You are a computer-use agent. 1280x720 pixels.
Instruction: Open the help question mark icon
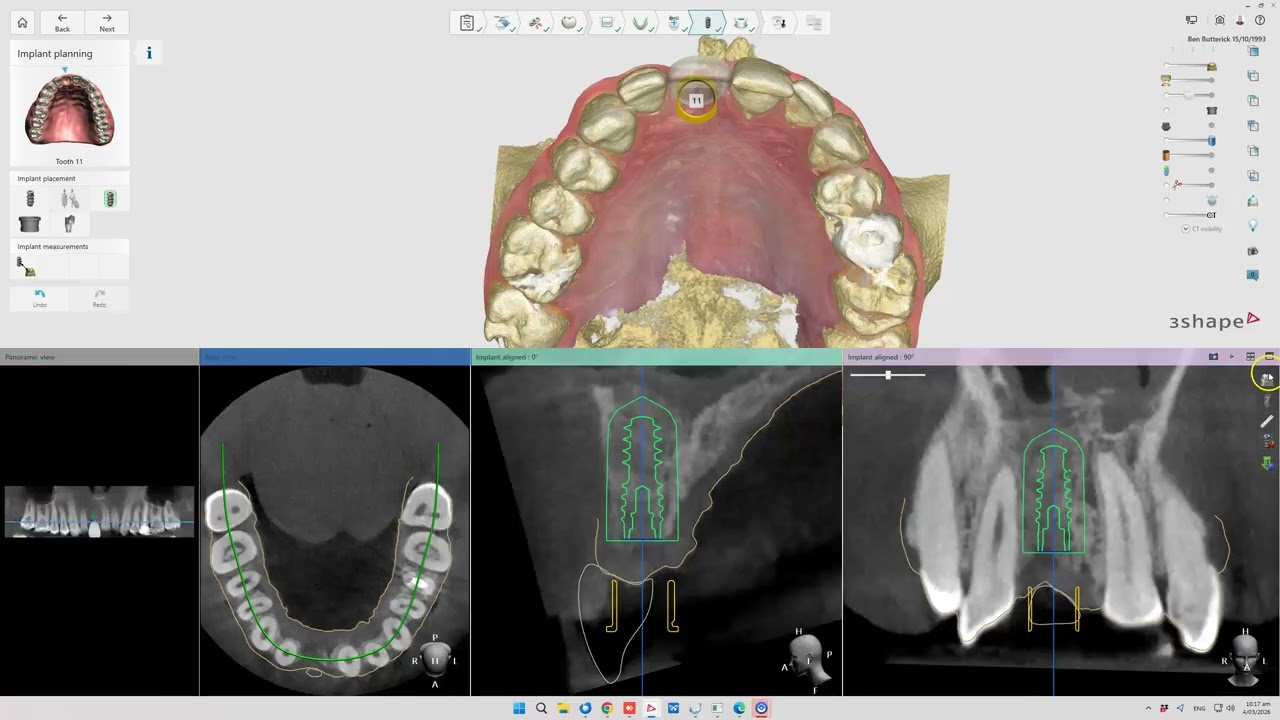[x=1260, y=20]
